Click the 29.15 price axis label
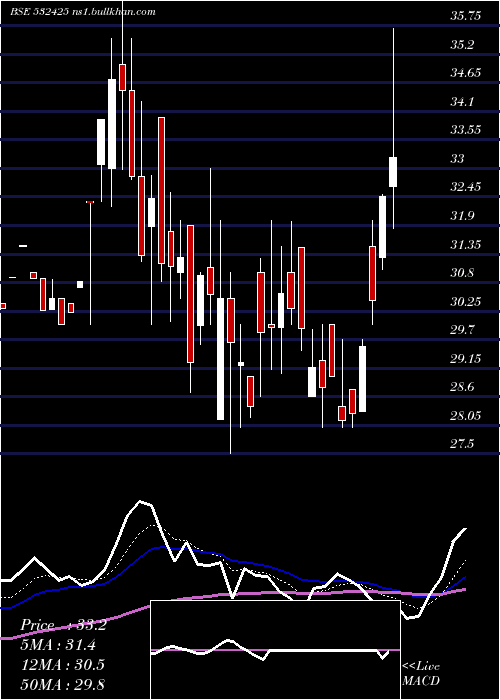500x700 pixels. (x=466, y=358)
